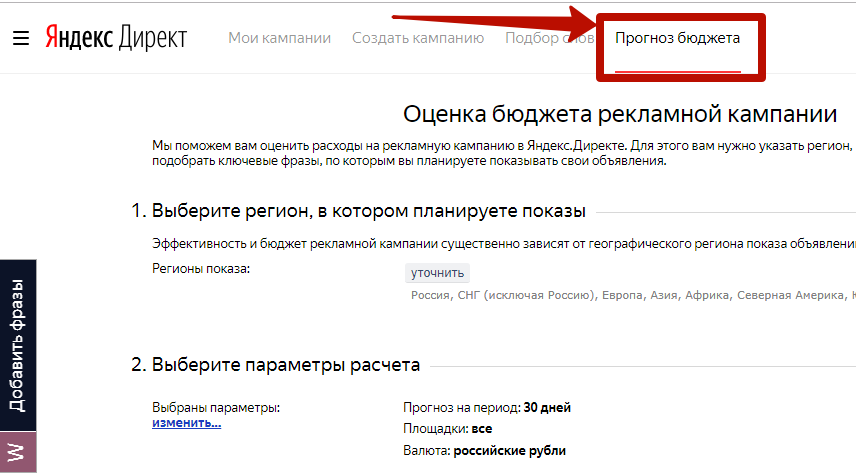Click the Регионы показа: label
The width and height of the screenshot is (856, 474).
201,269
